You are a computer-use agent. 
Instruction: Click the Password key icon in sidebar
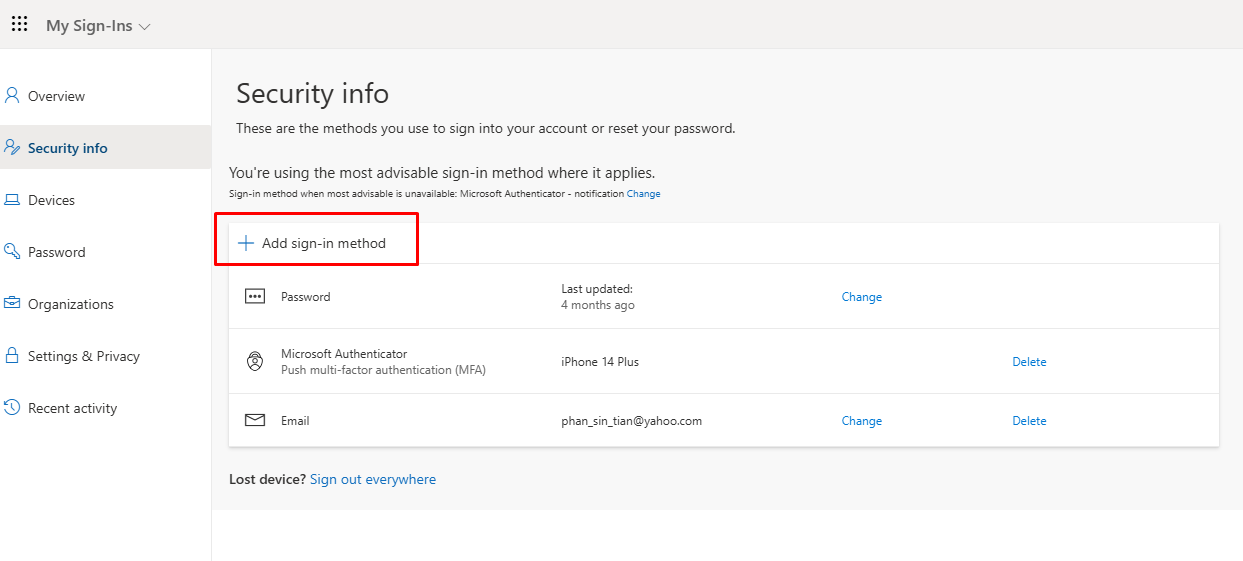[x=12, y=252]
